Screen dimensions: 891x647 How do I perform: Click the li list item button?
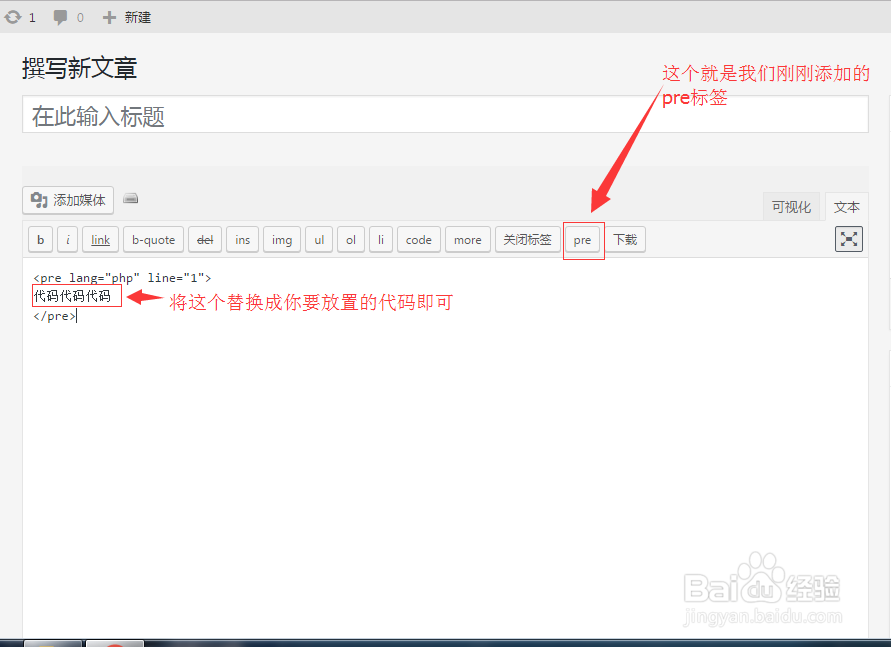[381, 240]
